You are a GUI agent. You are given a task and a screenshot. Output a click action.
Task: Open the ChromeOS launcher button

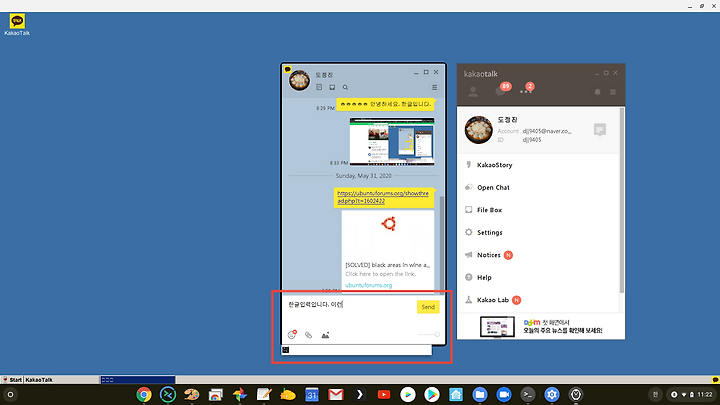click(10, 394)
